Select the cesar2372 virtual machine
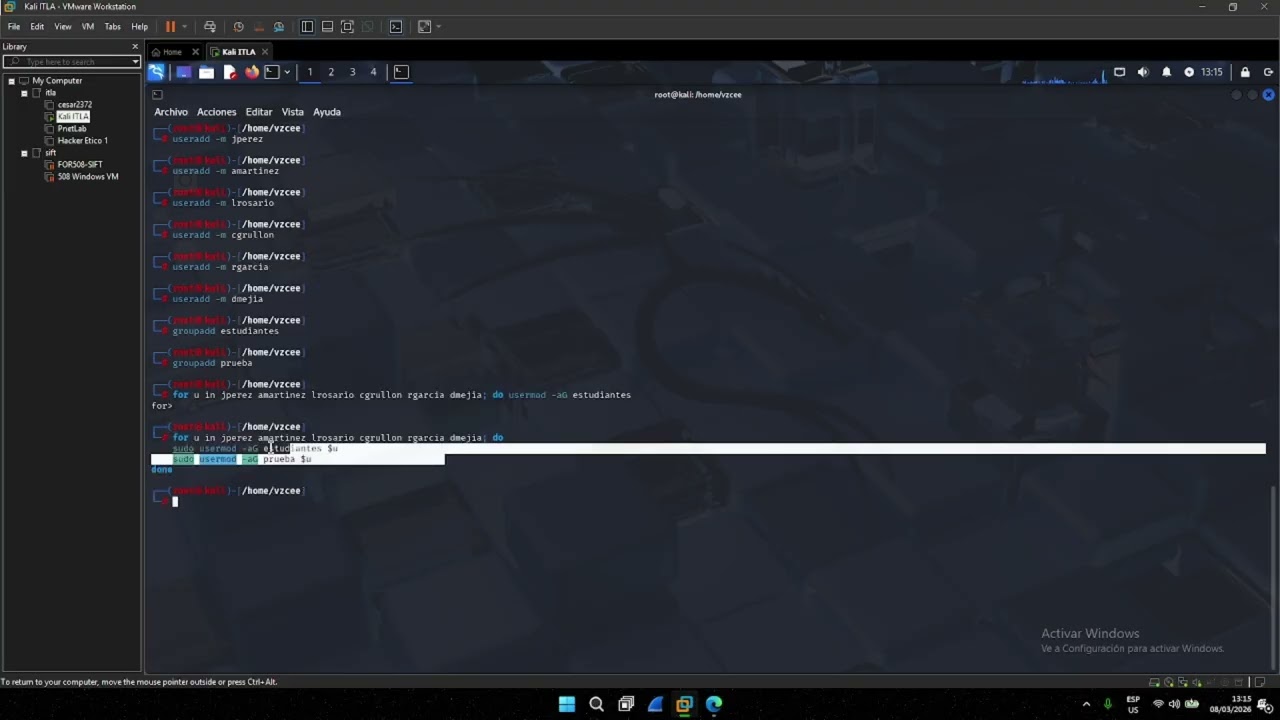 (x=74, y=105)
